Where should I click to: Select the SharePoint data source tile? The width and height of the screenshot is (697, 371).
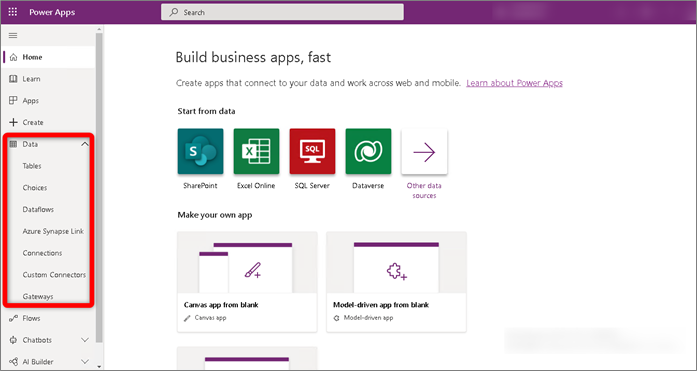click(x=200, y=152)
